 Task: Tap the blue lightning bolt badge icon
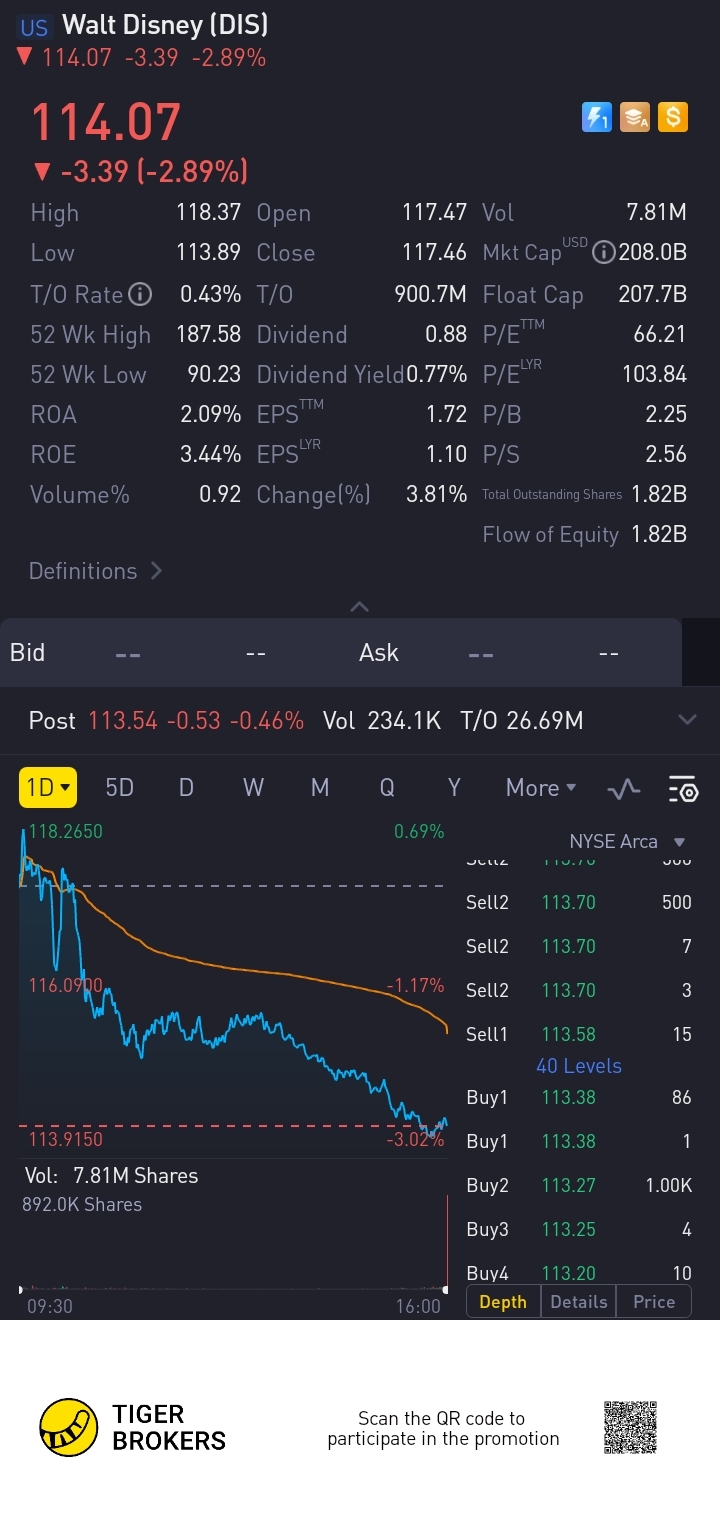coord(596,118)
